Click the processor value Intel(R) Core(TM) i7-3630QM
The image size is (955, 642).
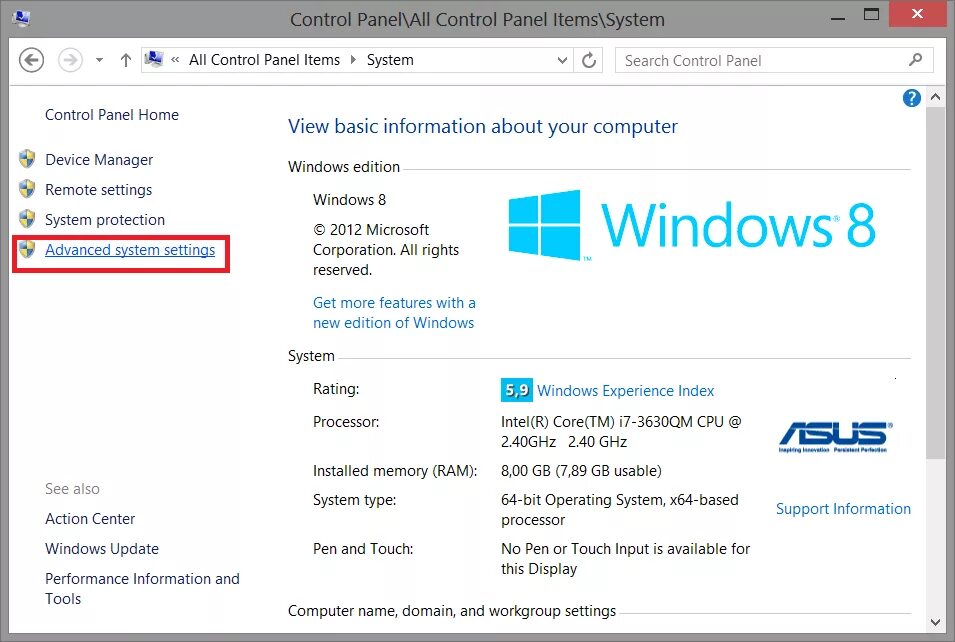tap(621, 432)
